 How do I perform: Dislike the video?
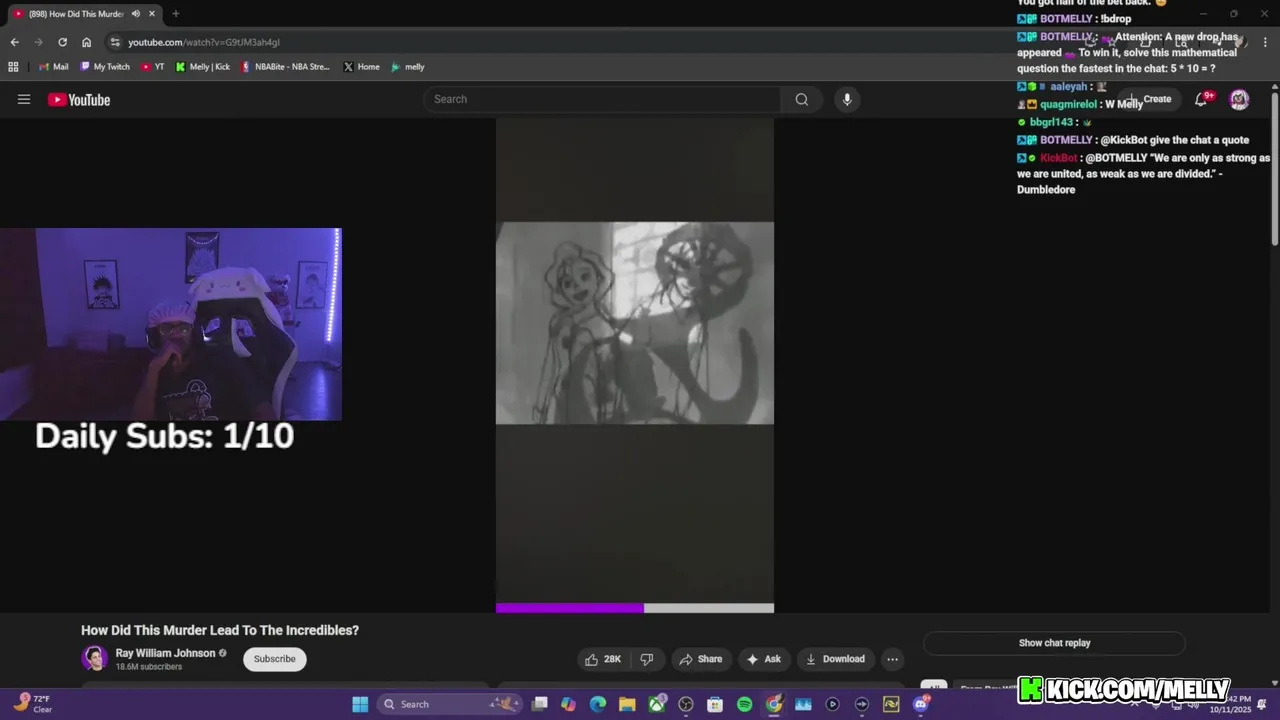tap(647, 659)
